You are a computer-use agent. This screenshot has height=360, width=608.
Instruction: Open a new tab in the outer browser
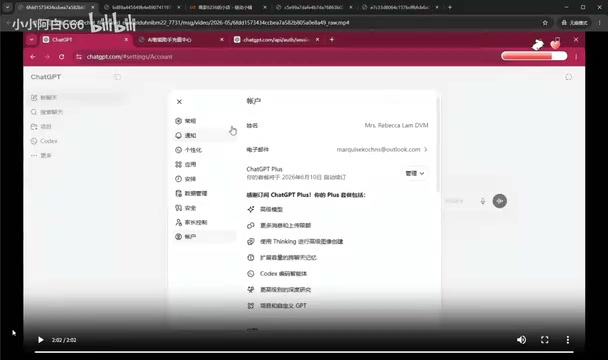click(x=450, y=7)
